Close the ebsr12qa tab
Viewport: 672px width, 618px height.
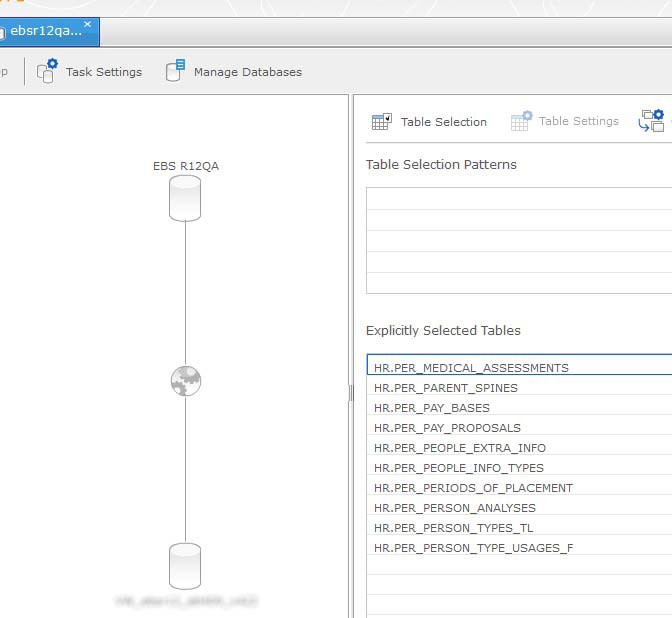point(87,24)
